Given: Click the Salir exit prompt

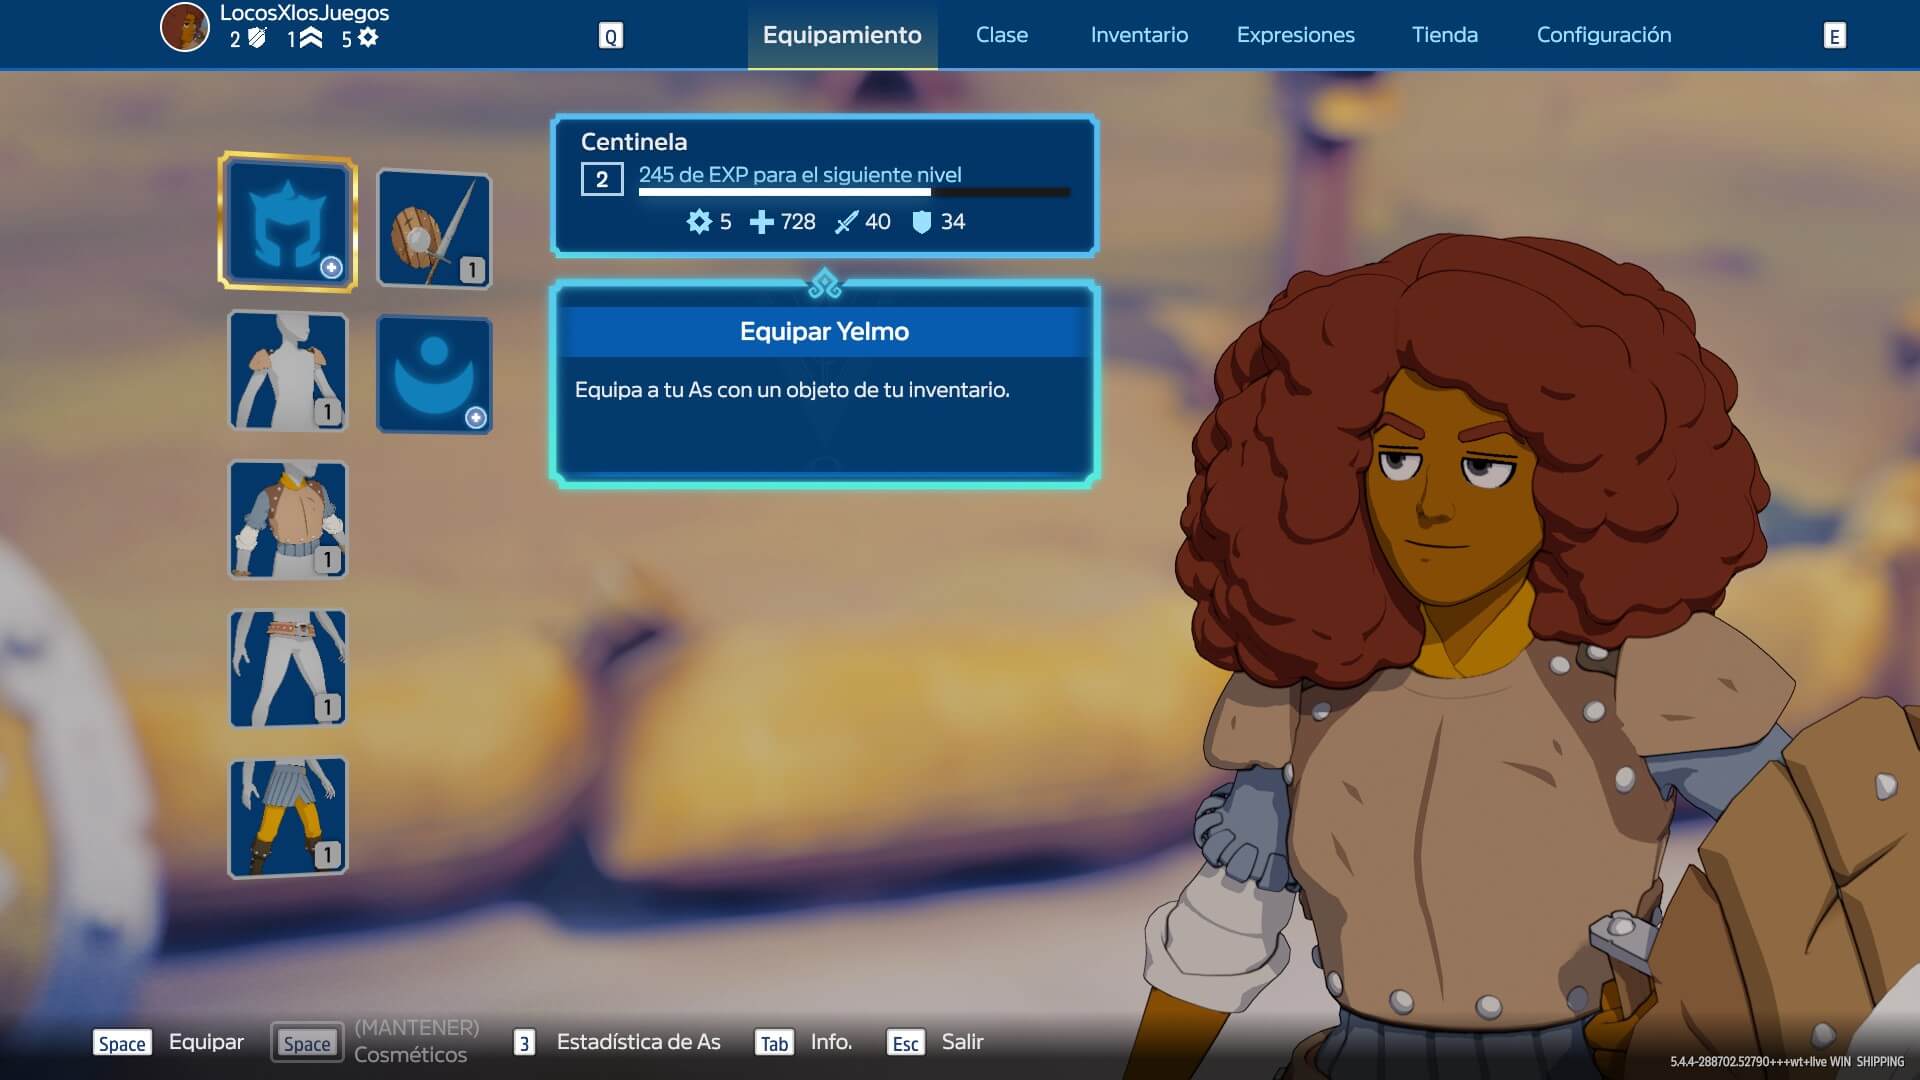Looking at the screenshot, I should tap(961, 1042).
